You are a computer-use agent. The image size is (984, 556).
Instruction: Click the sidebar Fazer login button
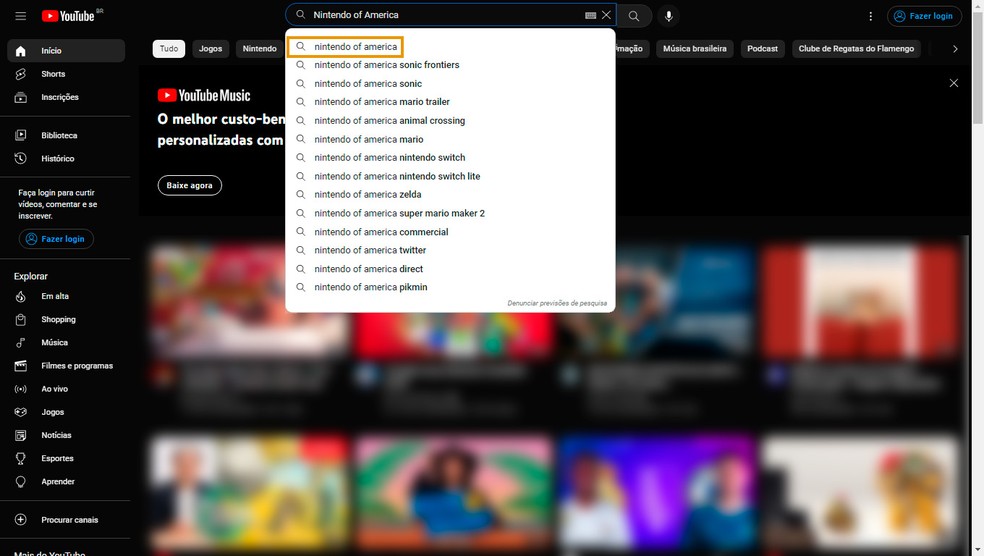pyautogui.click(x=56, y=239)
